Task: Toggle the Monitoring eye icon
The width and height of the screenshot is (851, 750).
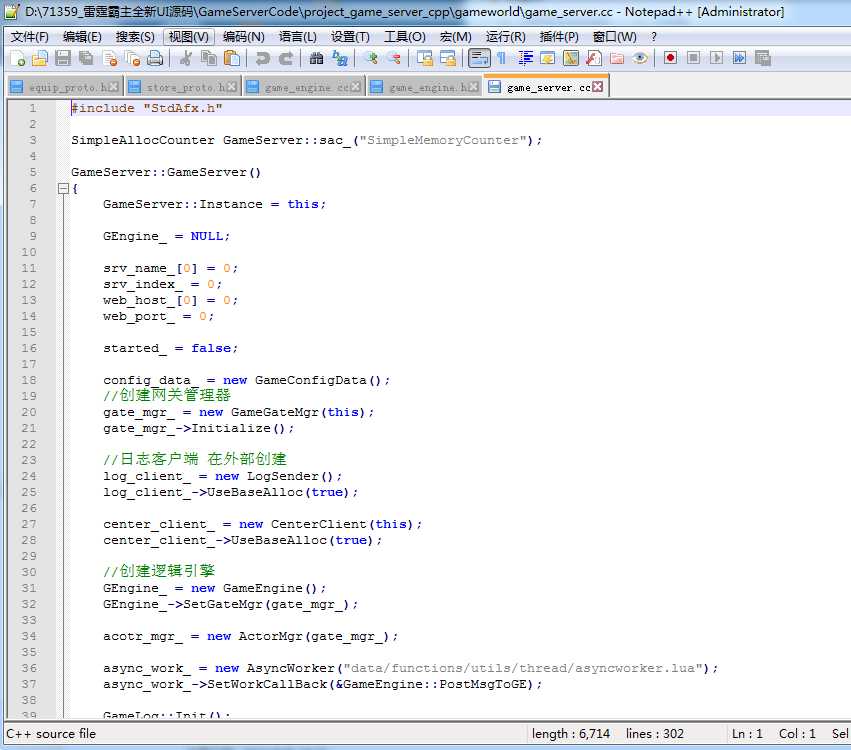Action: [640, 59]
